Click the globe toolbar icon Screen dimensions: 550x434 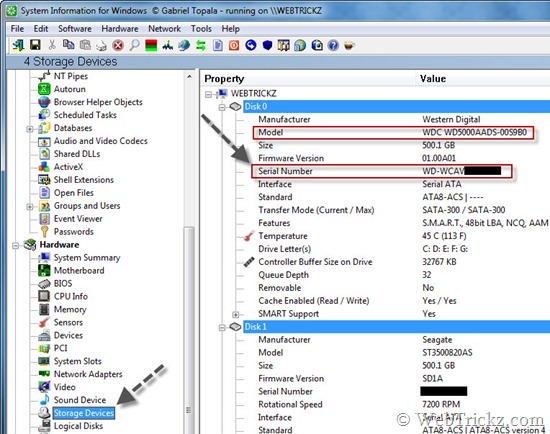click(184, 45)
